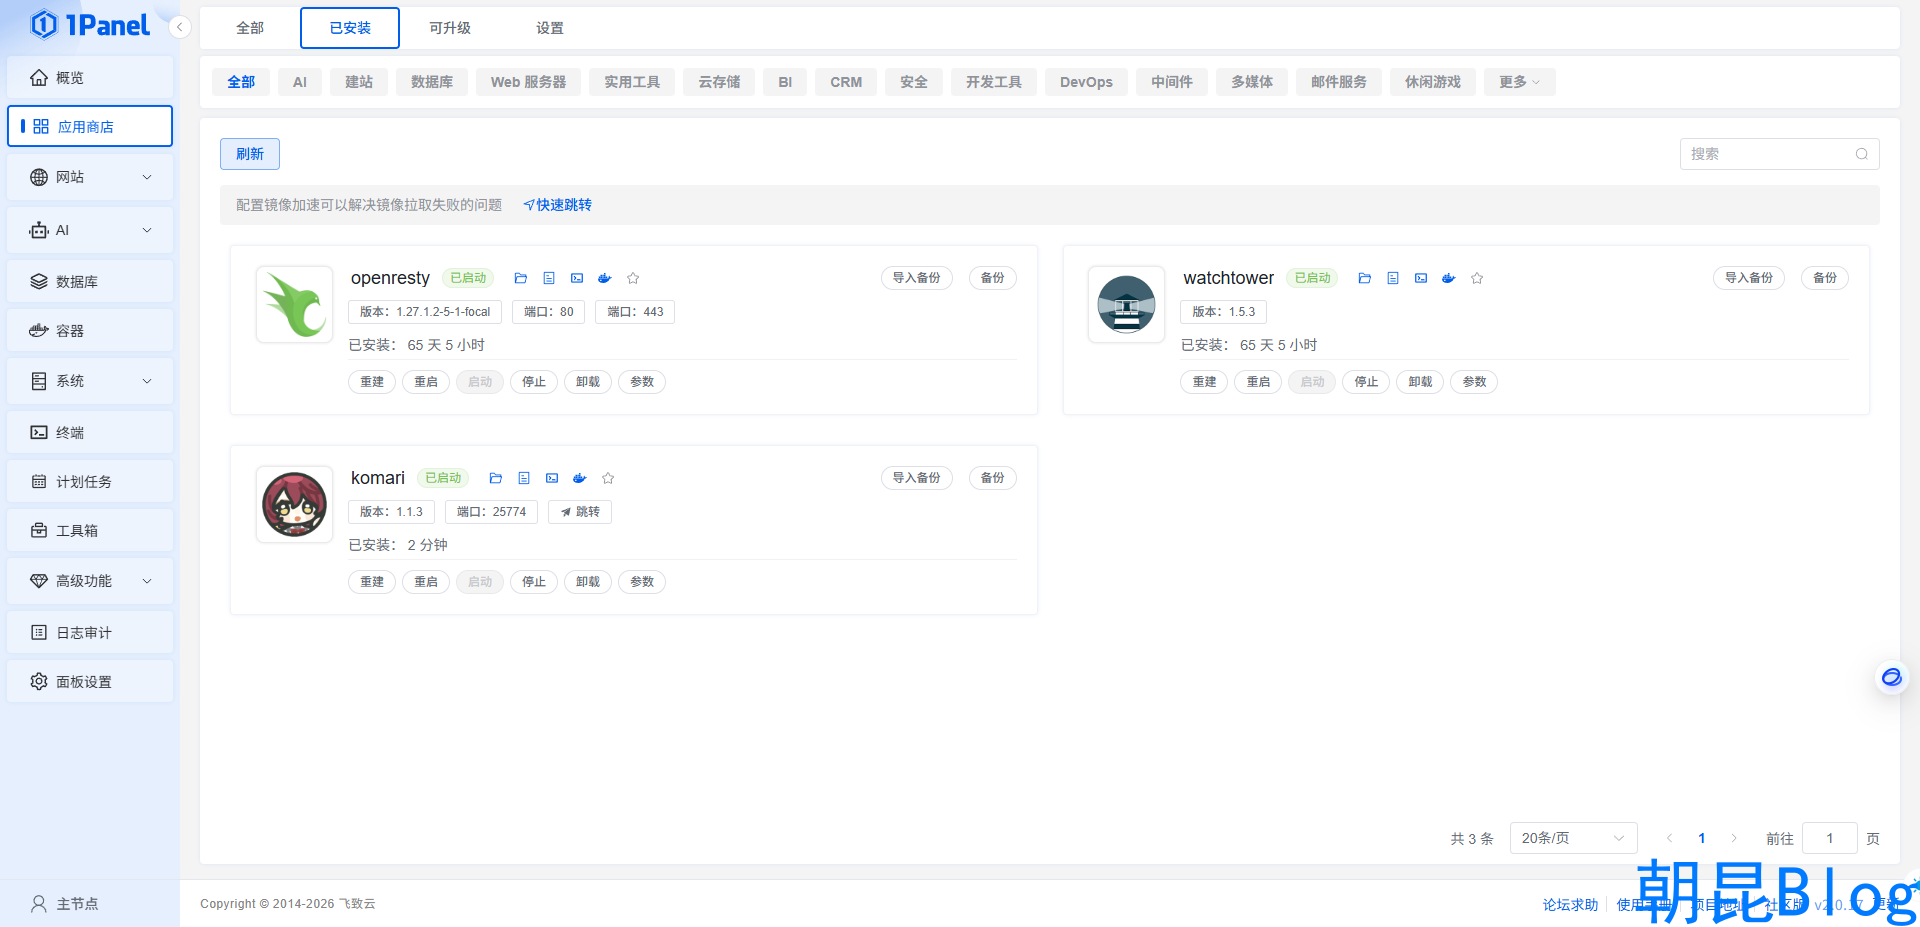This screenshot has height=927, width=1920.
Task: Open 日志审计 log audit in sidebar
Action: tap(90, 632)
